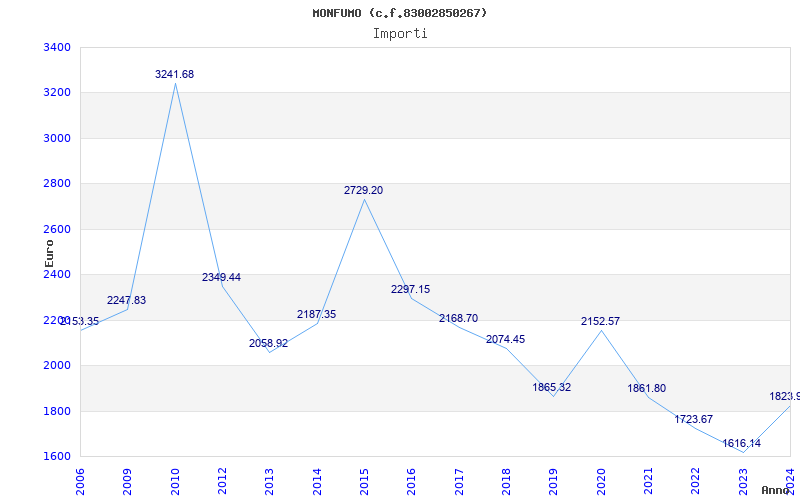Click the 2013 year axis label
This screenshot has width=800, height=500.
coord(269,481)
